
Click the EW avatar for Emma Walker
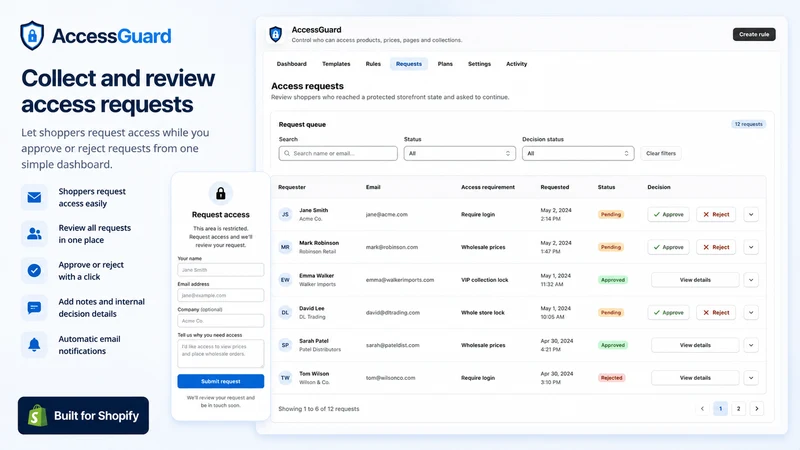tap(285, 280)
